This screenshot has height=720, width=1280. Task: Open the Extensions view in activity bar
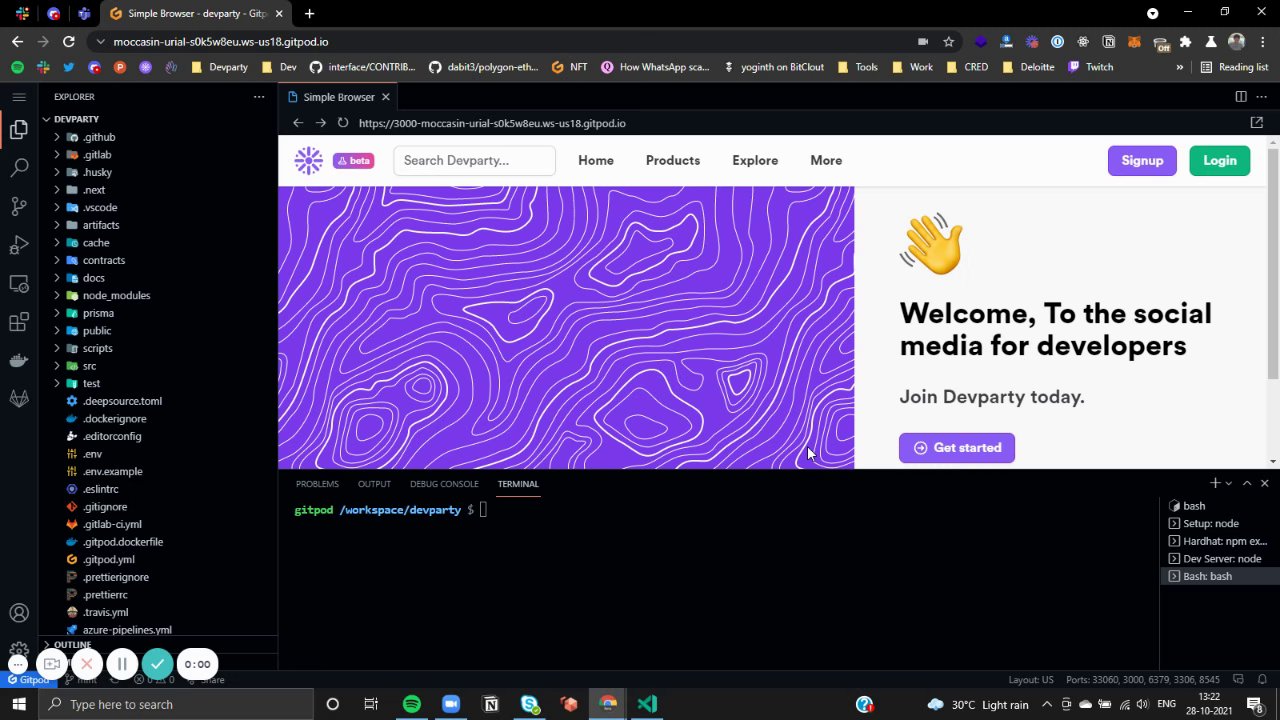(19, 322)
